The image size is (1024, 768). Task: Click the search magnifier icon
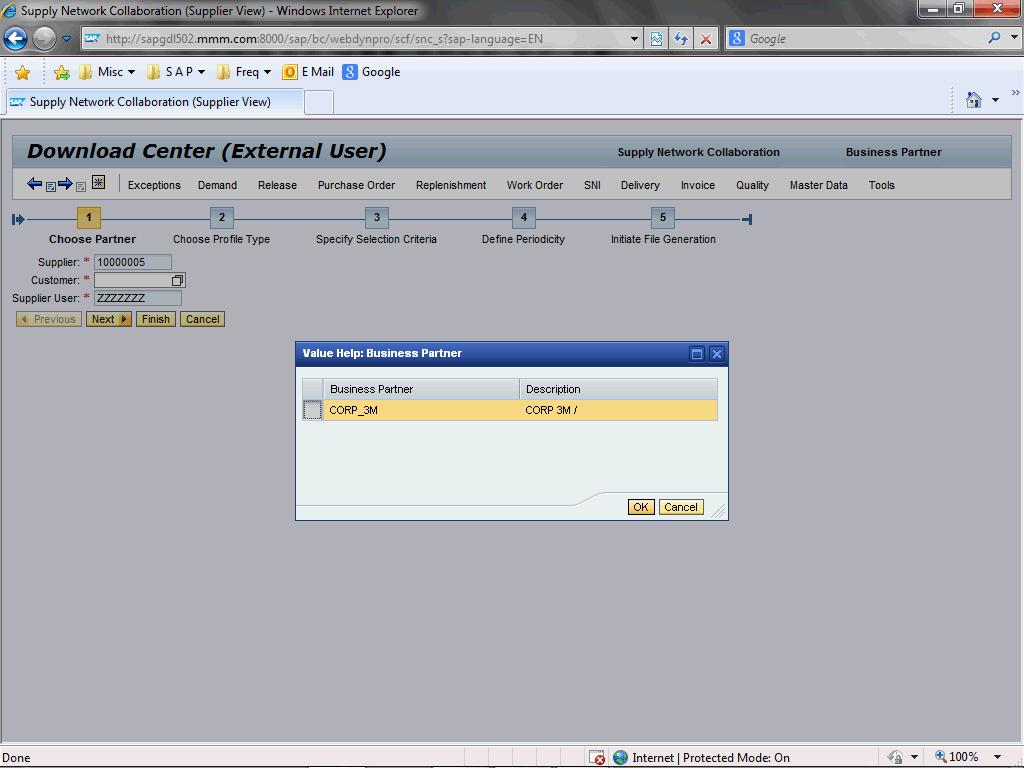[994, 38]
